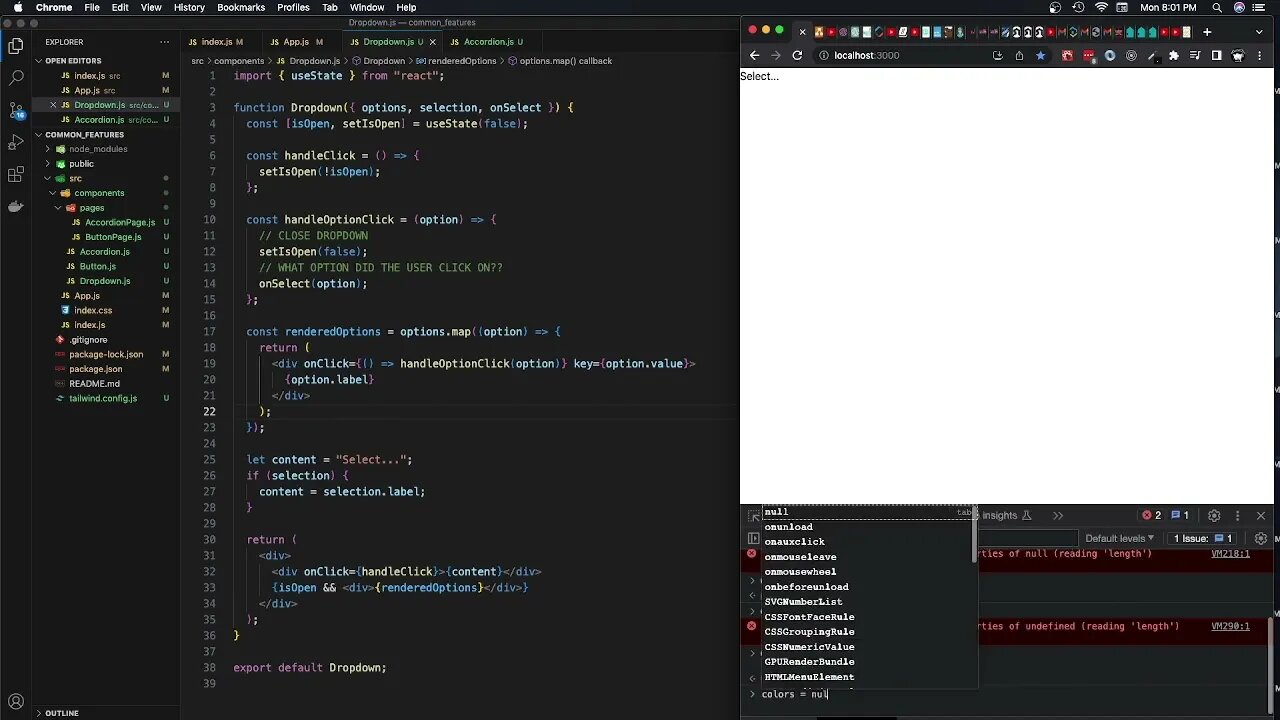This screenshot has height=720, width=1280.
Task: Open the Profiles menu in menu bar
Action: pos(293,7)
